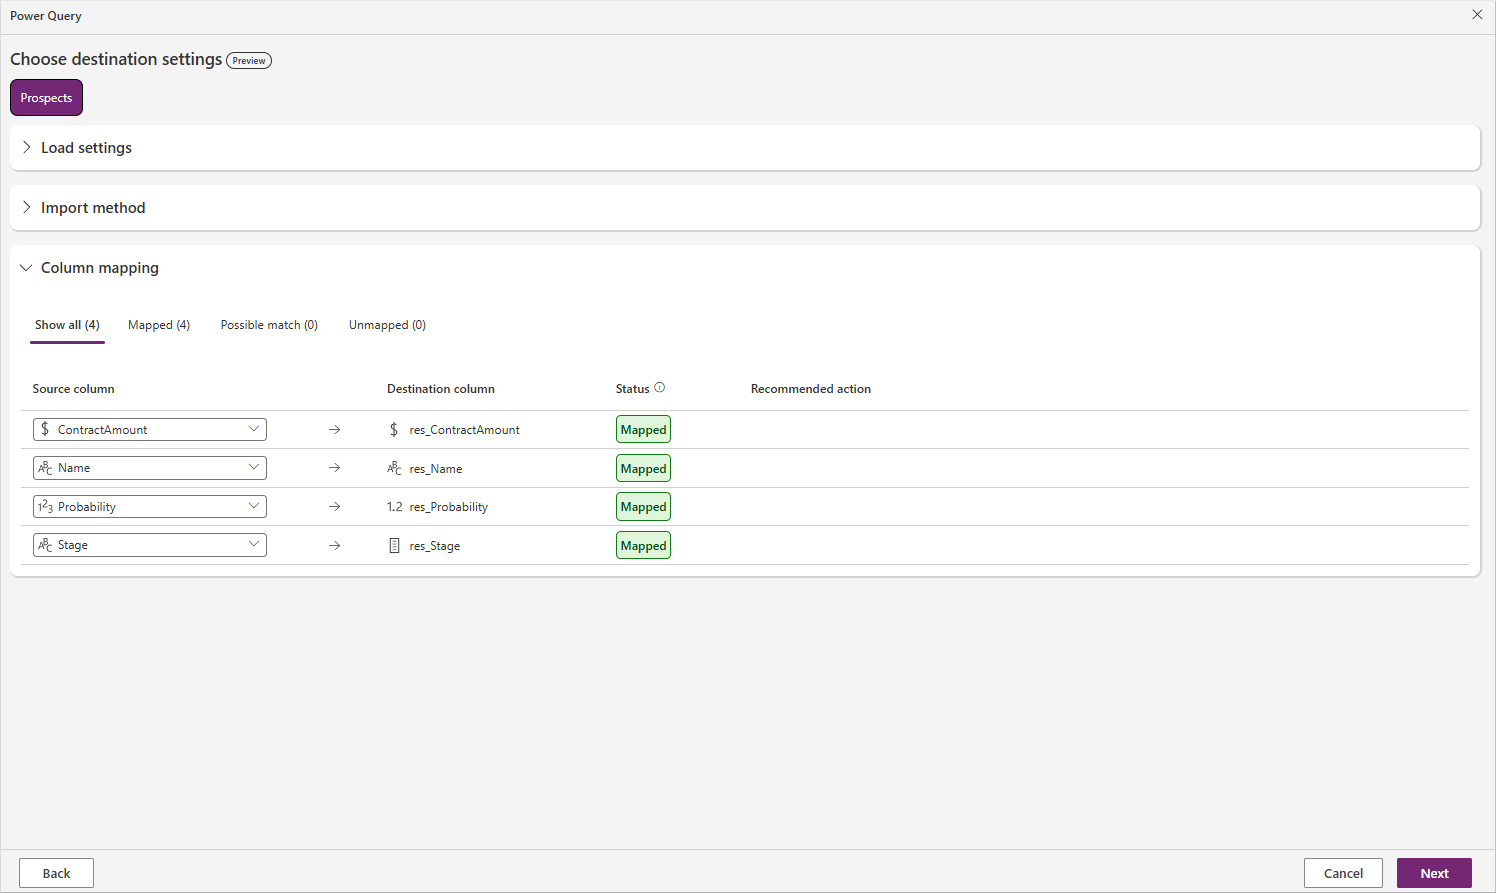Image resolution: width=1496 pixels, height=893 pixels.
Task: Open the Probability source column dropdown
Action: 150,507
